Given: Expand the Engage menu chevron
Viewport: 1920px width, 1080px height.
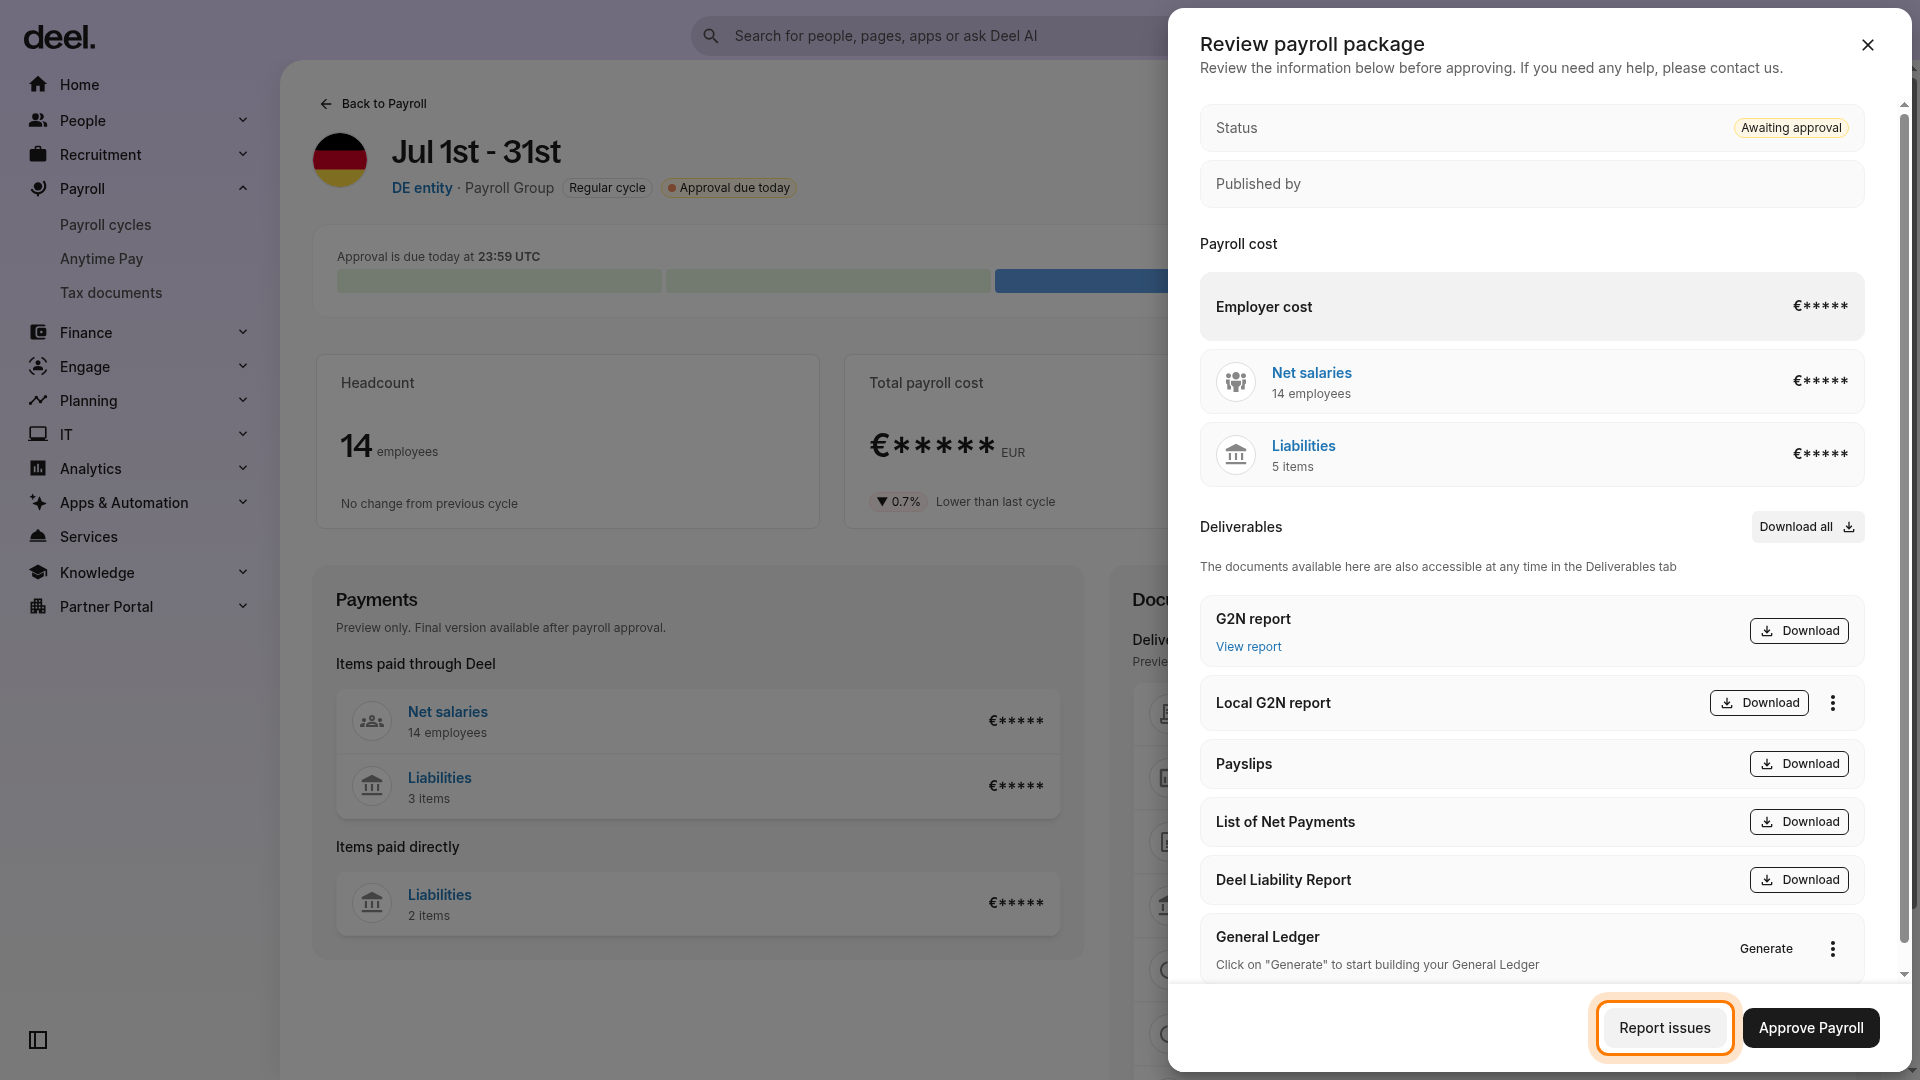Looking at the screenshot, I should [x=243, y=367].
